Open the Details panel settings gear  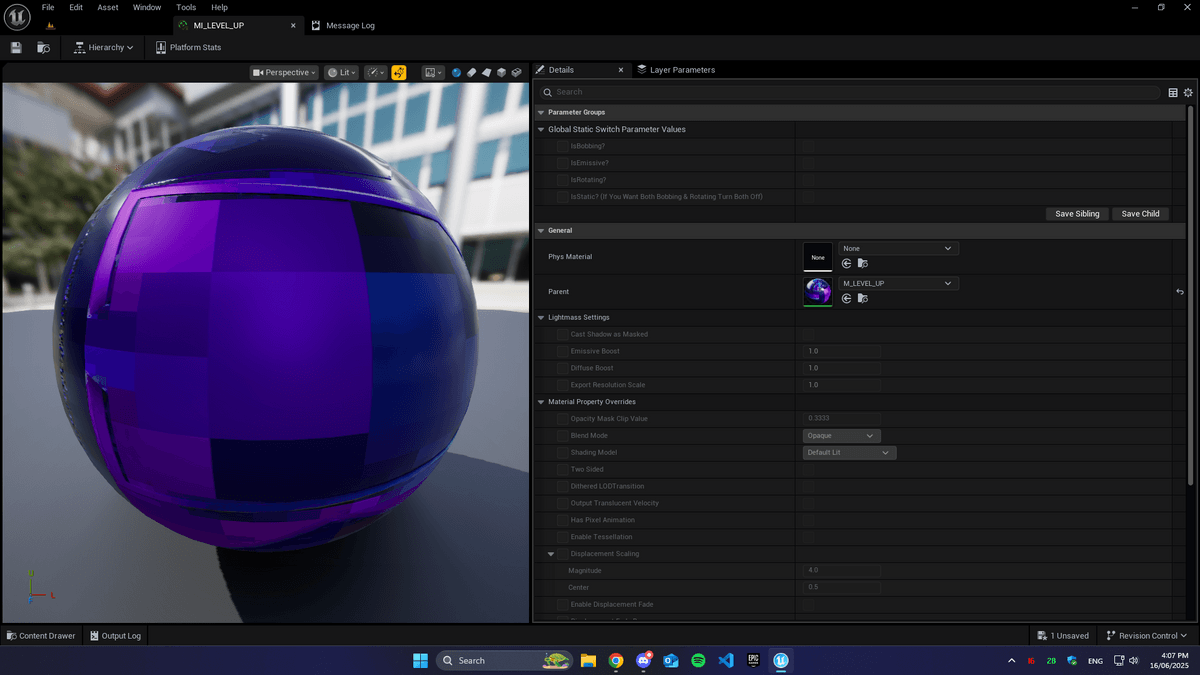coord(1188,92)
